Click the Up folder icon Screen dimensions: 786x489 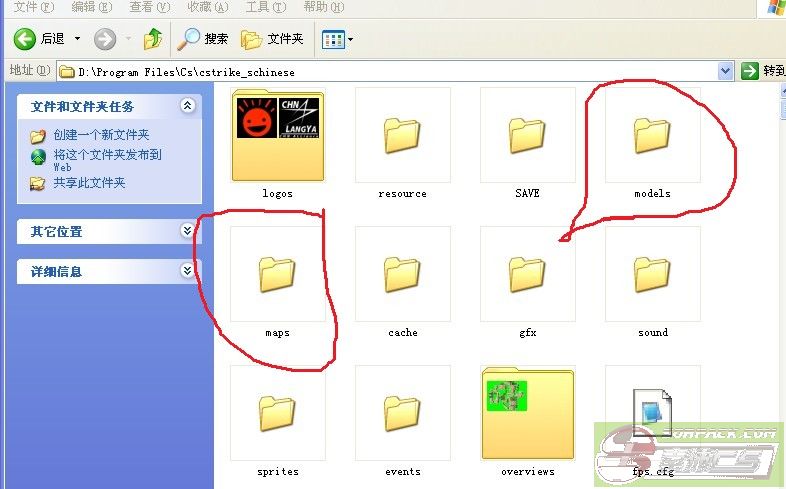153,39
